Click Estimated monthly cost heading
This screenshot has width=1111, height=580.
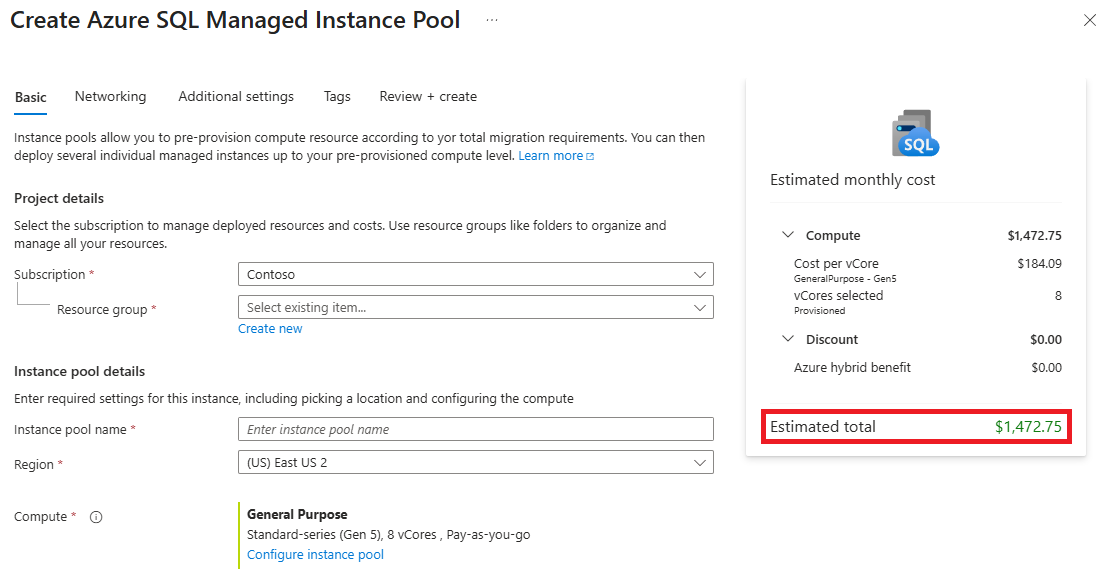852,180
